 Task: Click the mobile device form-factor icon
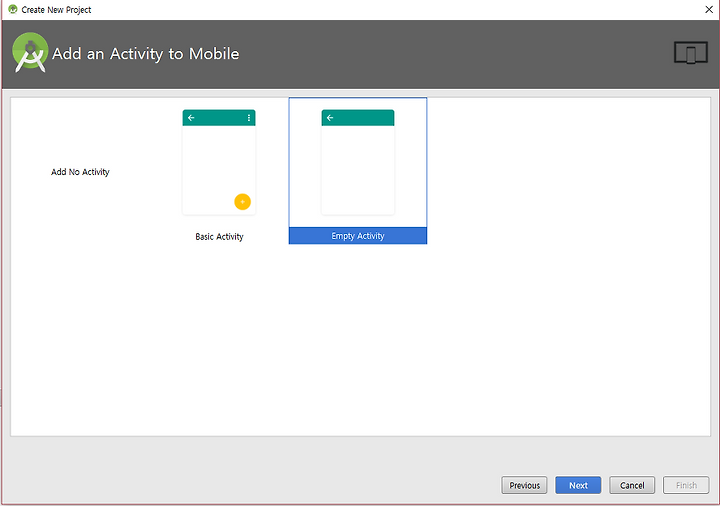[x=691, y=53]
